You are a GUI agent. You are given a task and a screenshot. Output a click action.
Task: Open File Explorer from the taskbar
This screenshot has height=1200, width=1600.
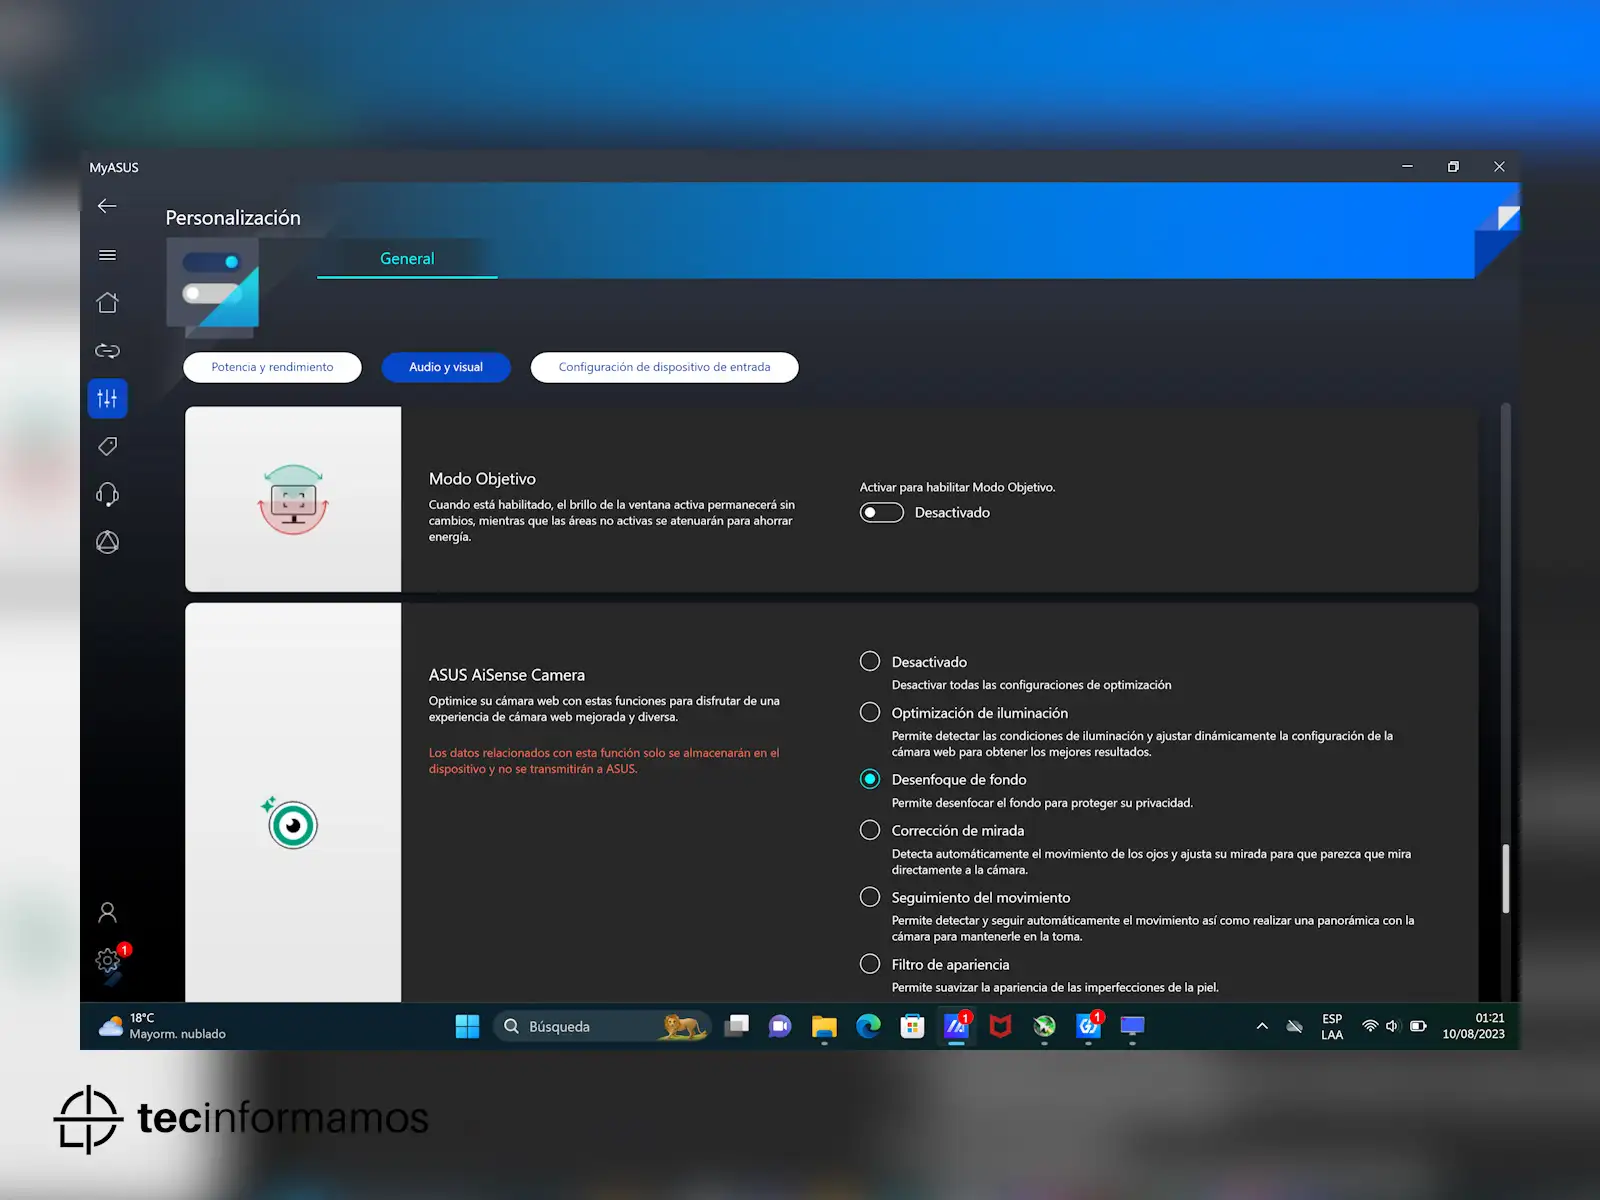tap(824, 1026)
